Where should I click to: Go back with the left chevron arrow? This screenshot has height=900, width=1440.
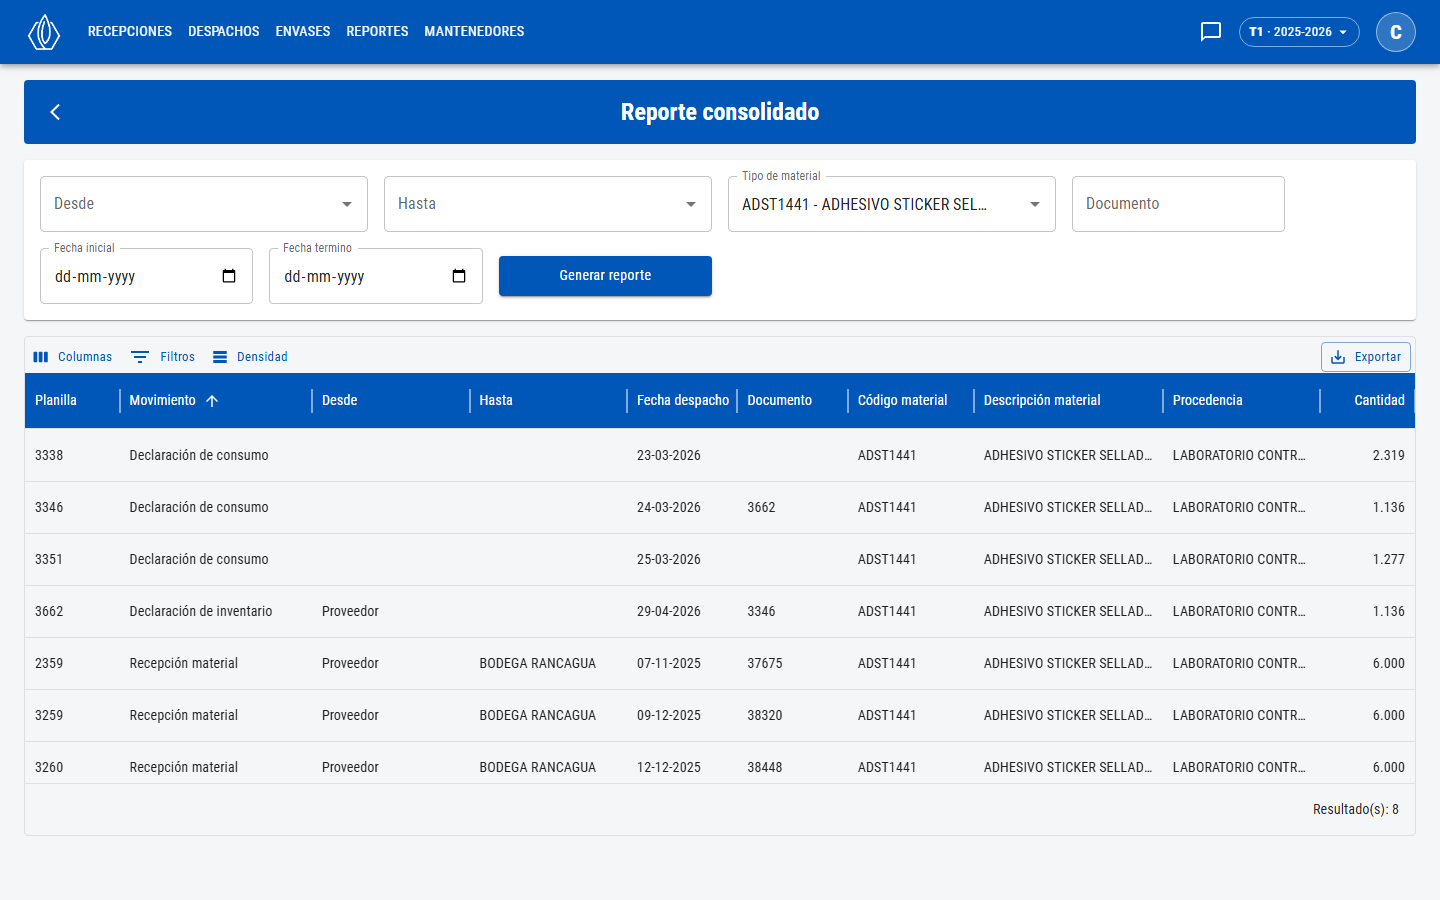56,112
